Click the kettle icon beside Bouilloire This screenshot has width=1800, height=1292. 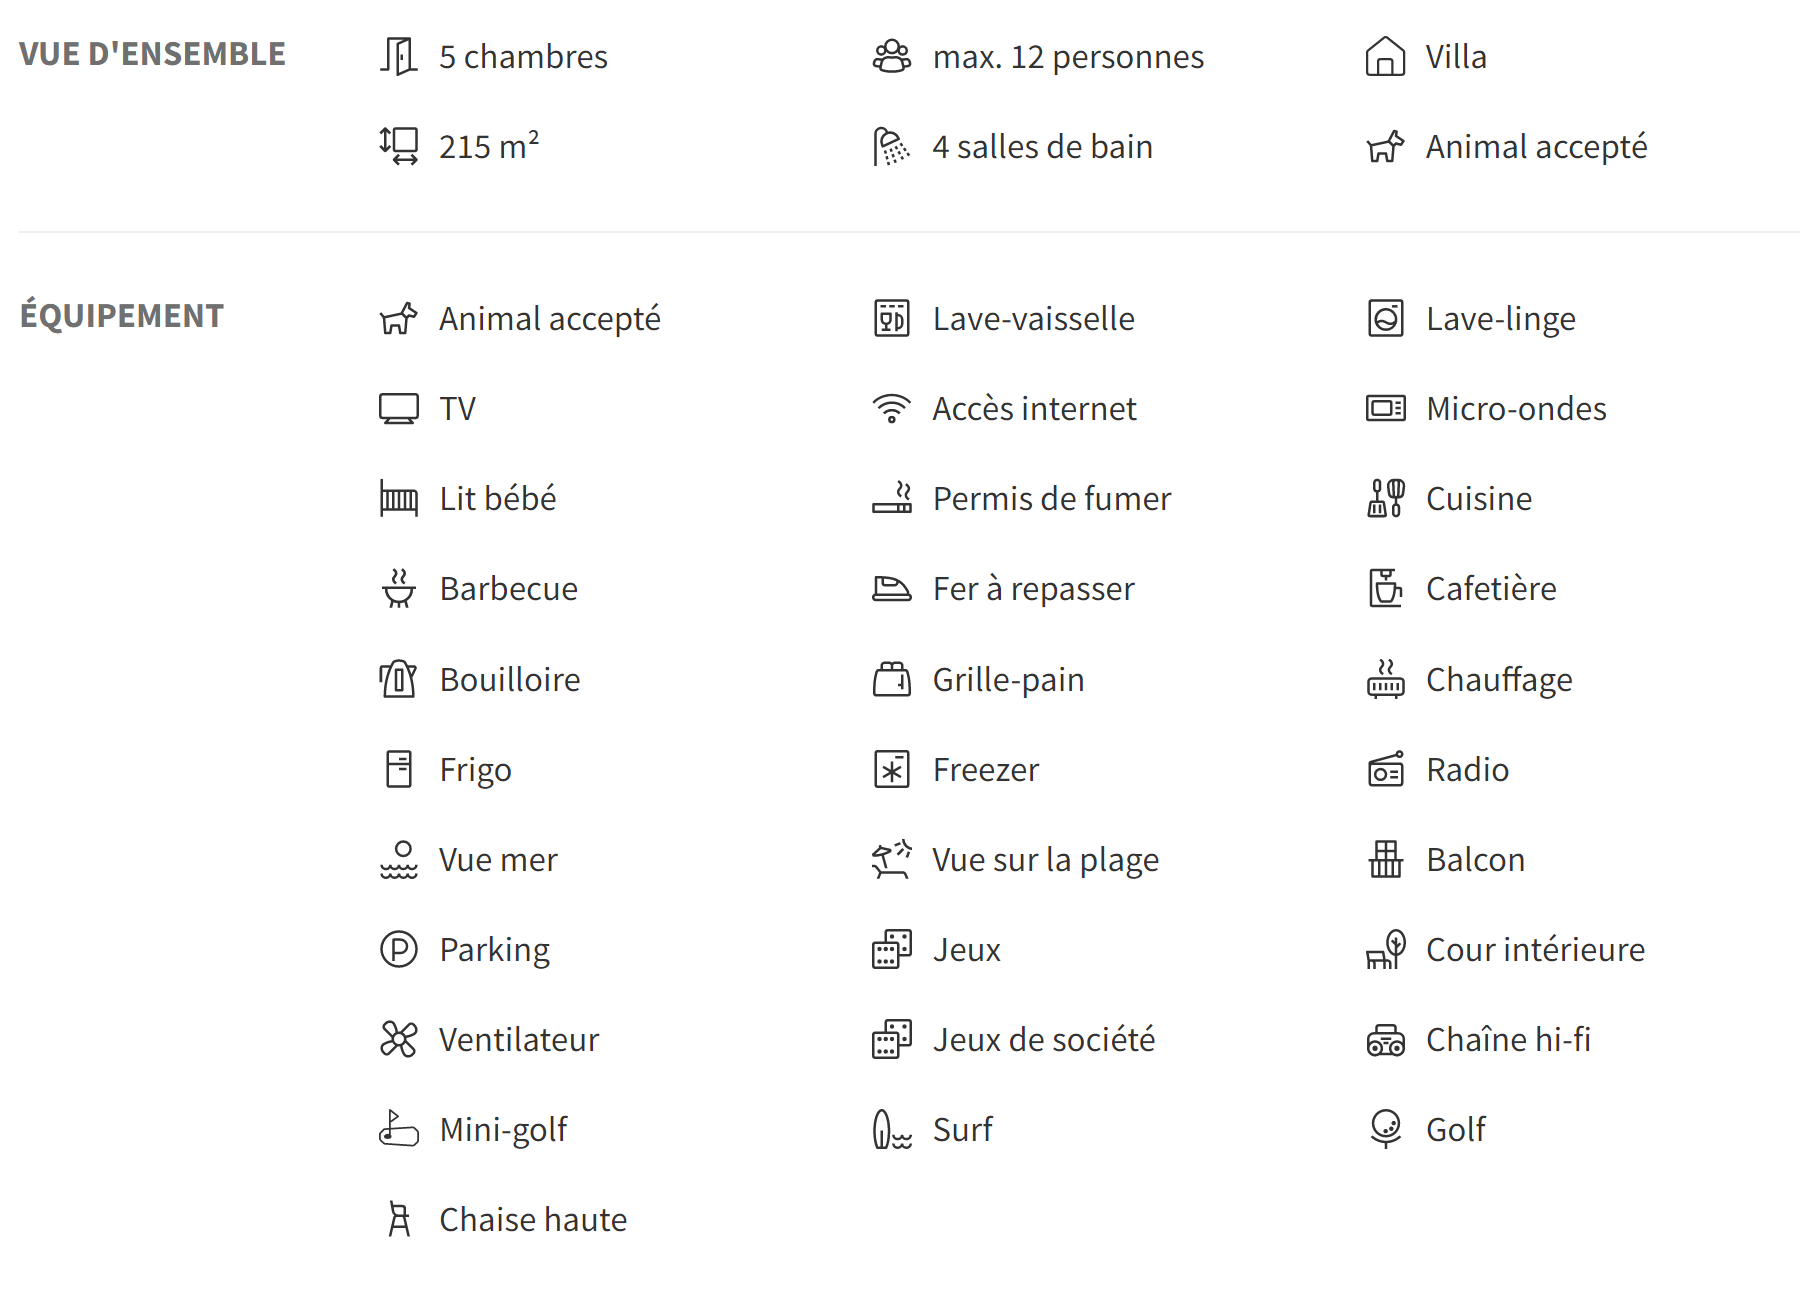[398, 679]
